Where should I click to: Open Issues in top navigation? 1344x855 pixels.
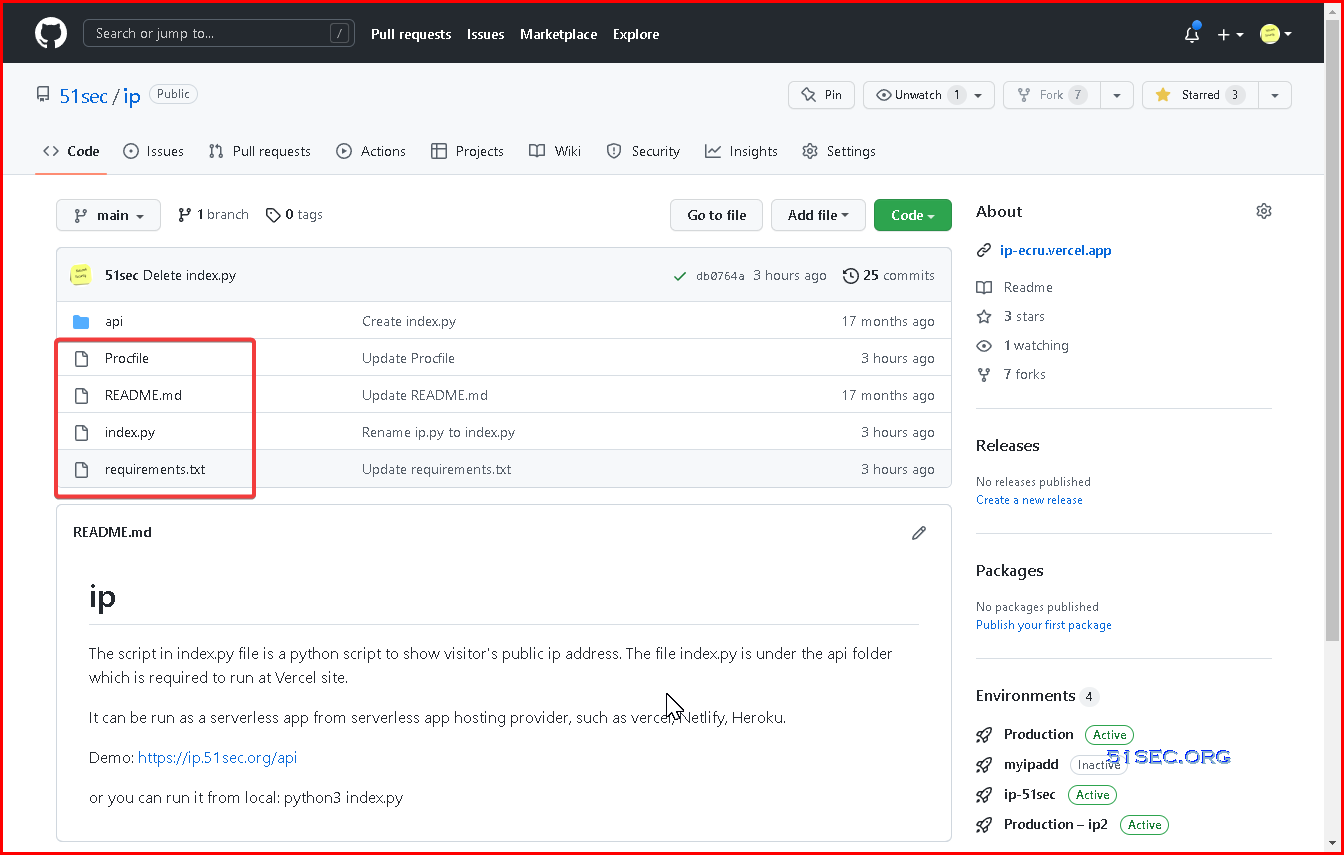[x=485, y=34]
